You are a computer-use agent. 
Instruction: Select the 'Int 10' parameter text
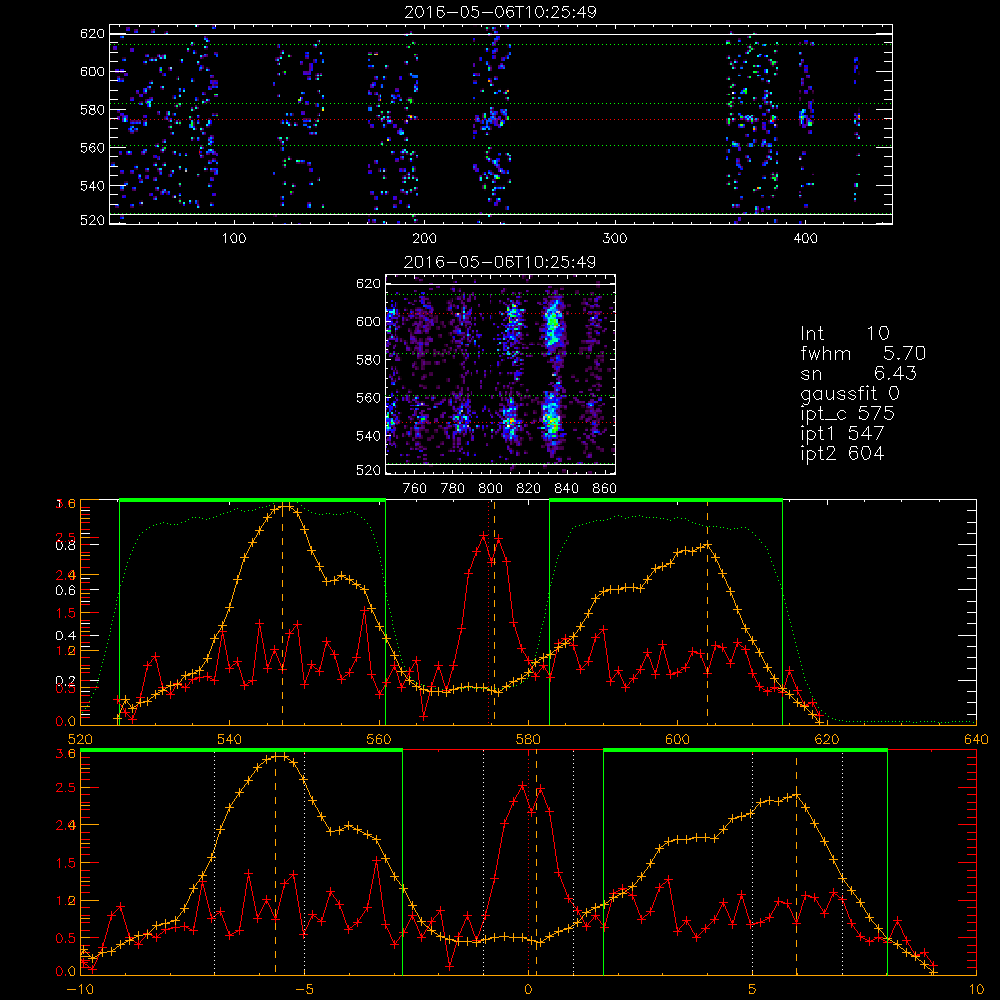[x=845, y=333]
